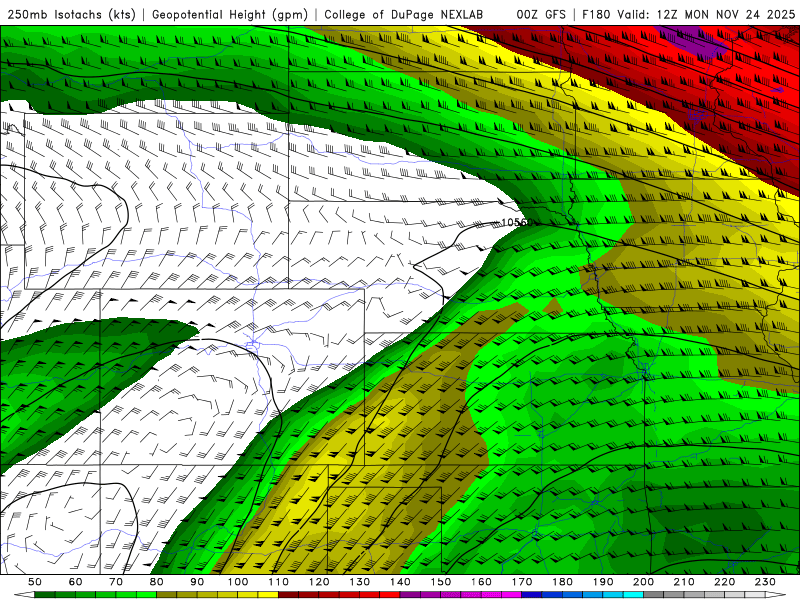Click the '170' colorbar scale label
The width and height of the screenshot is (800, 600).
(522, 582)
